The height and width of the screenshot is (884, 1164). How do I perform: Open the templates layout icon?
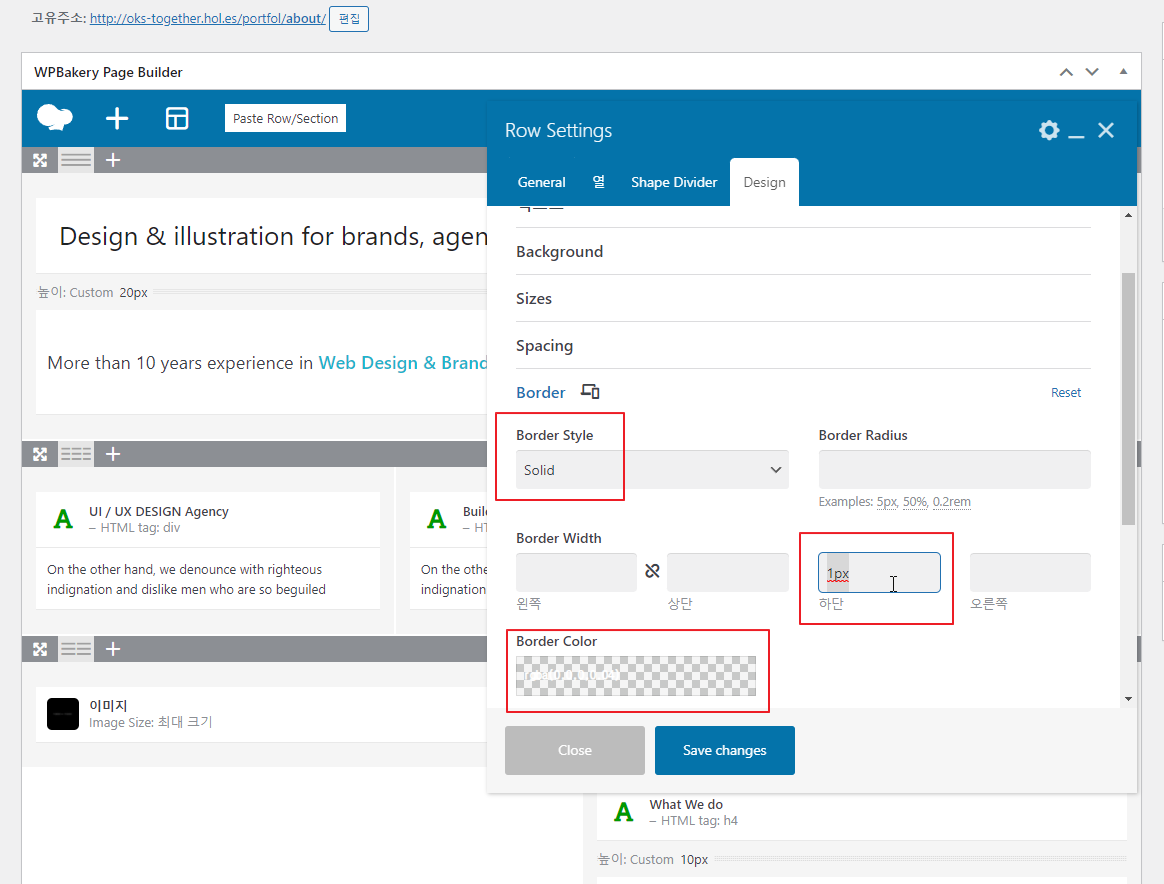177,118
